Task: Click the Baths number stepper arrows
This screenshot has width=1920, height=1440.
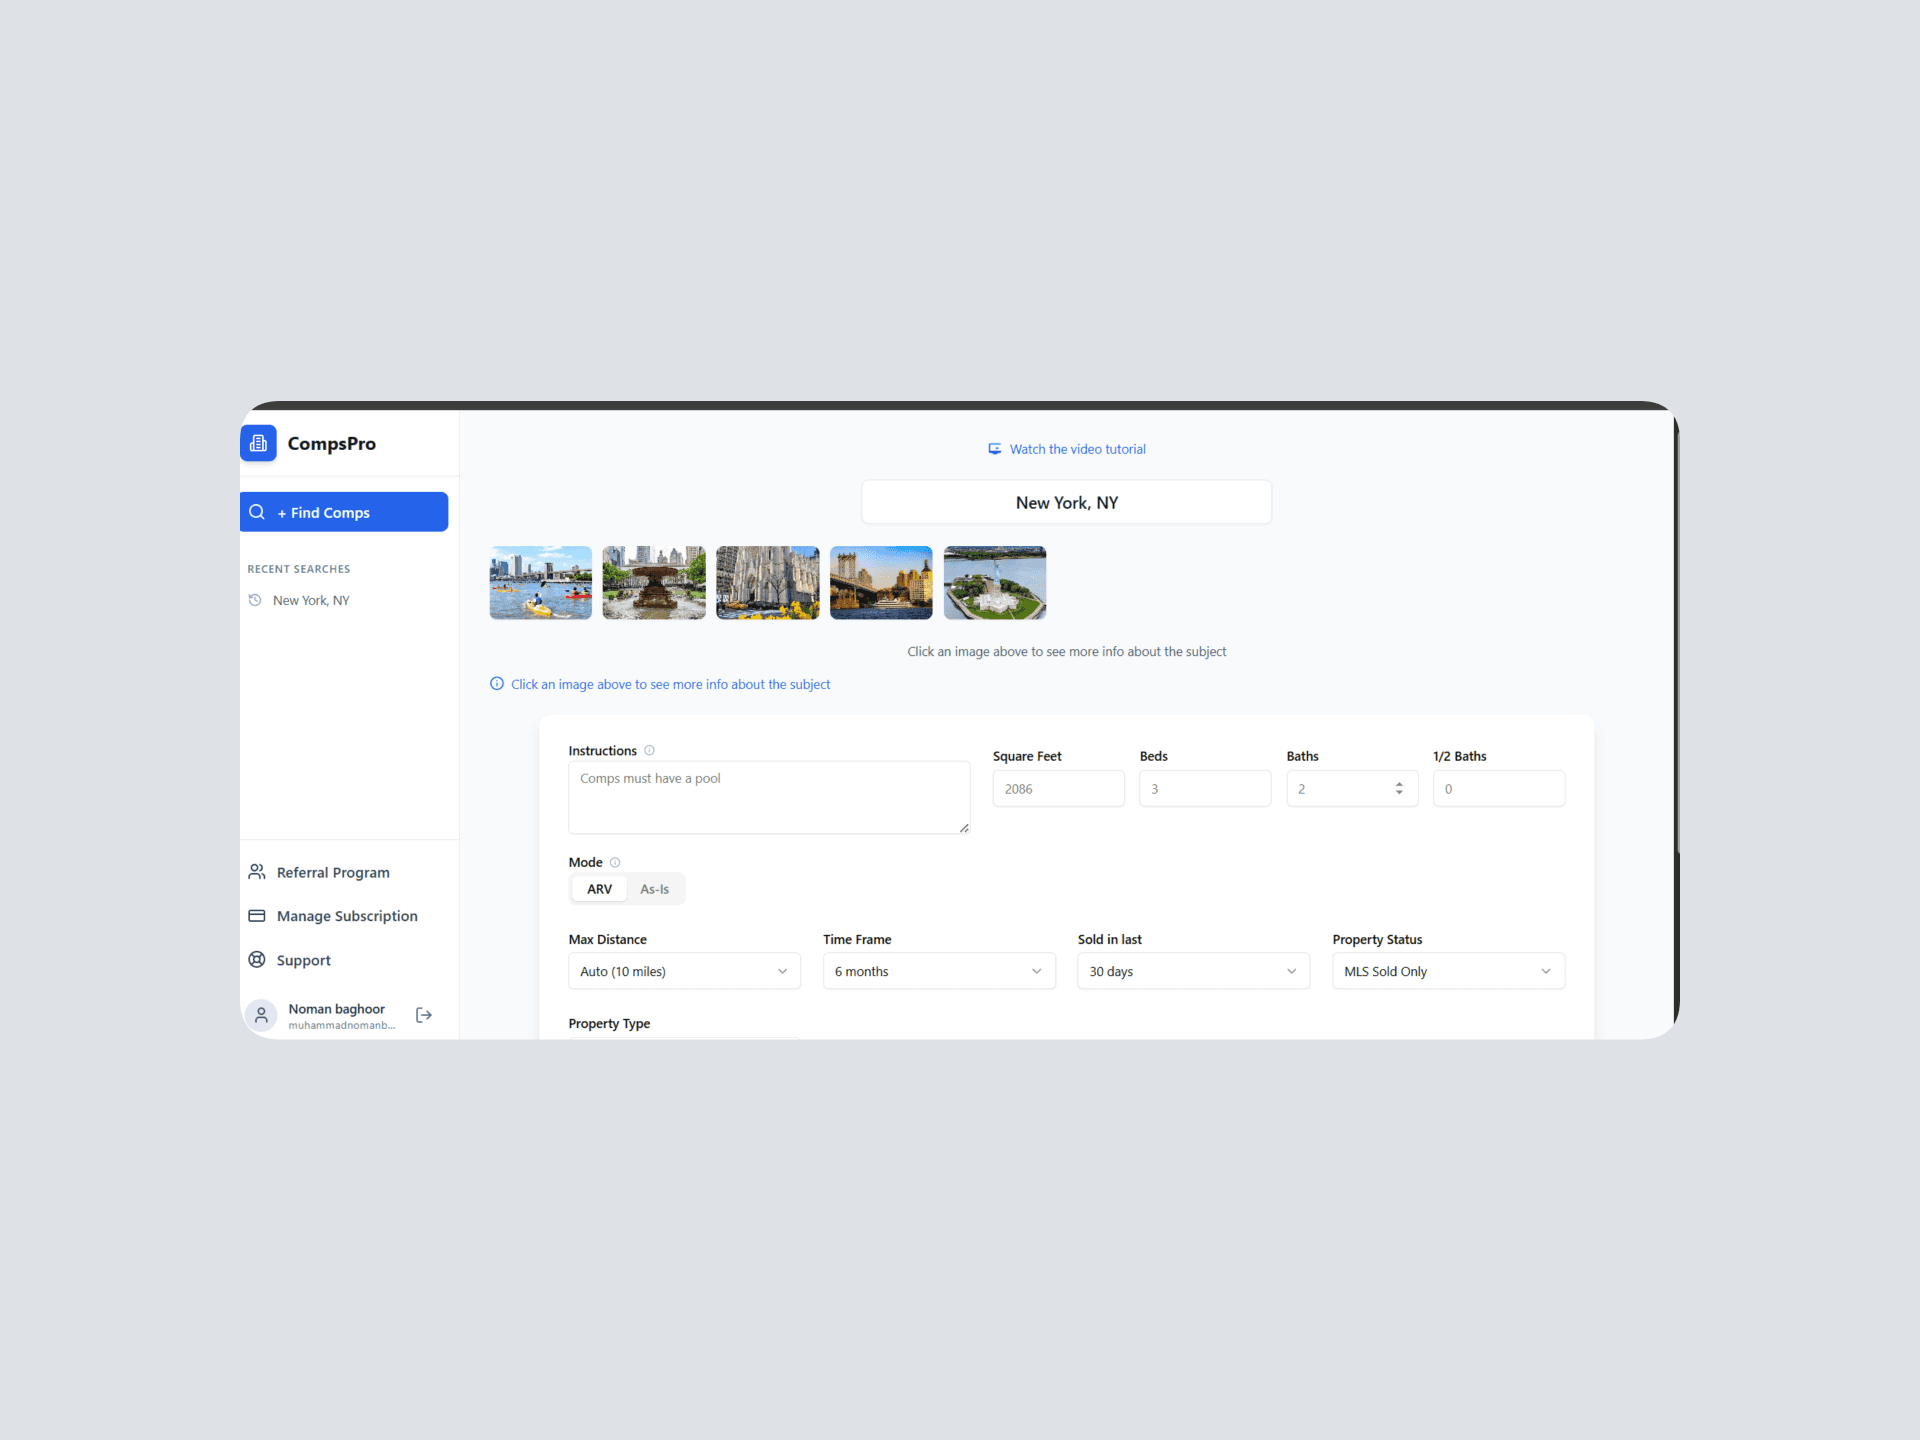Action: coord(1399,789)
